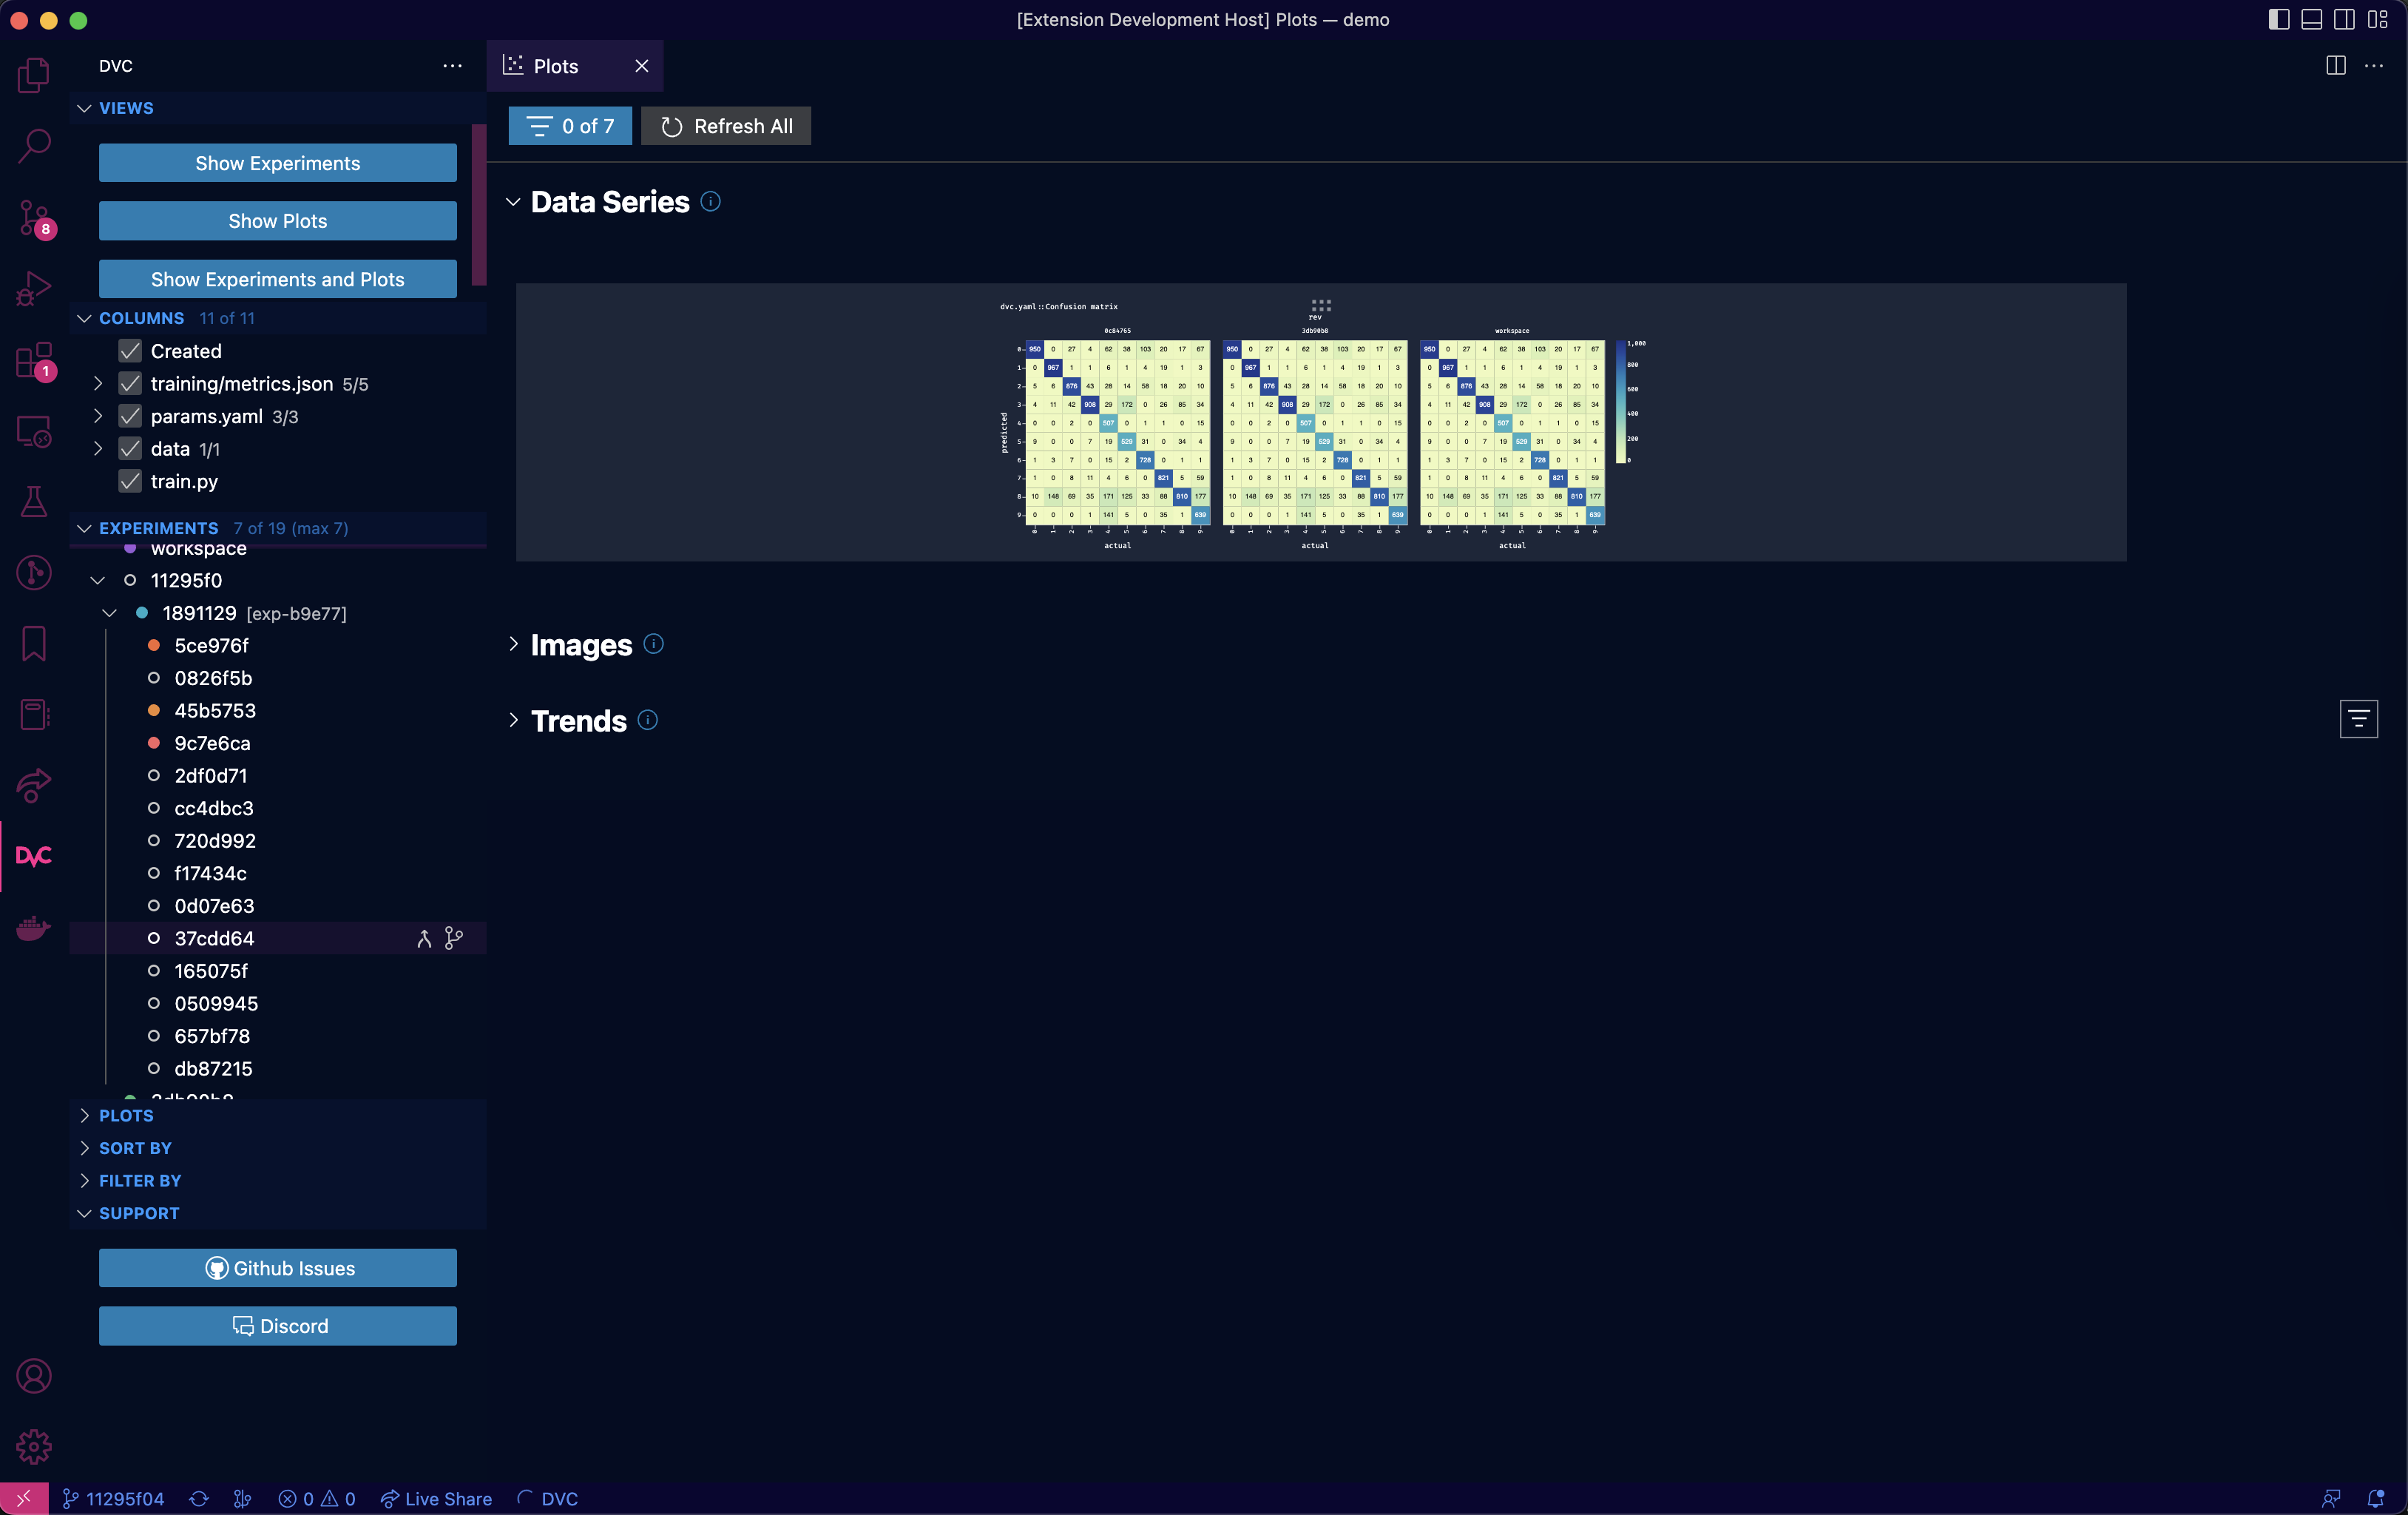This screenshot has height=1515, width=2408.
Task: Open the DVC panel's more actions menu
Action: [x=451, y=66]
